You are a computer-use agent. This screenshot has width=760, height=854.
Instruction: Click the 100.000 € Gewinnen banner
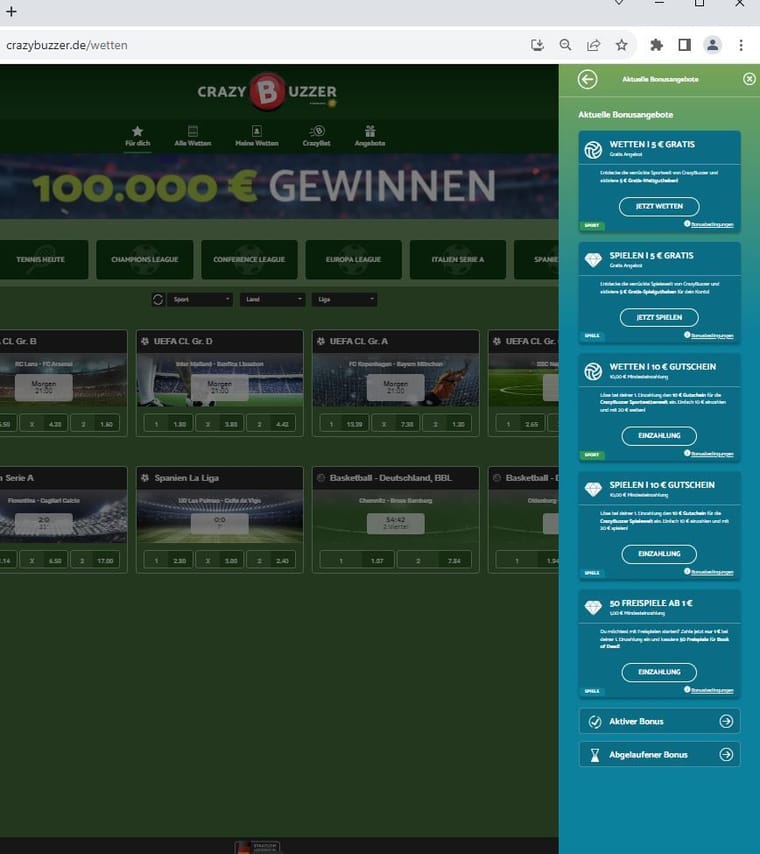pos(279,186)
